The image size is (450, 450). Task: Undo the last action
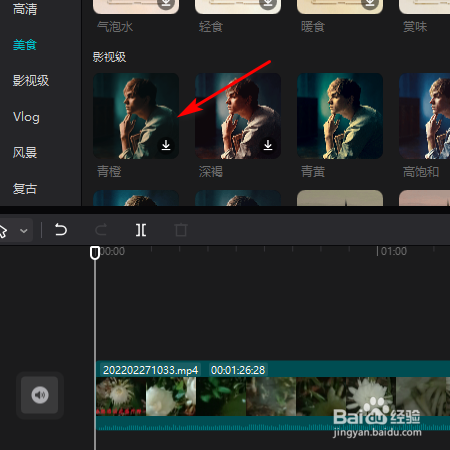click(x=61, y=230)
